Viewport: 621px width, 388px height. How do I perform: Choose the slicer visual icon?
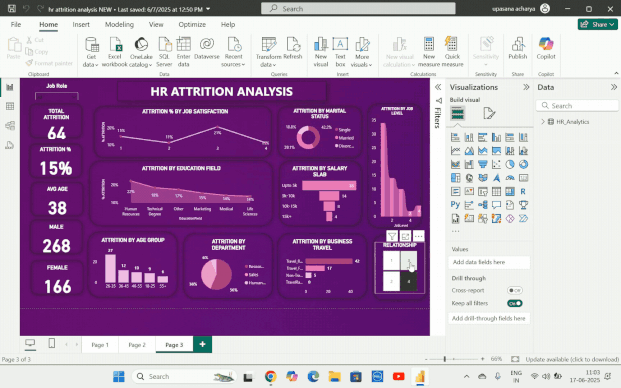(x=482, y=192)
